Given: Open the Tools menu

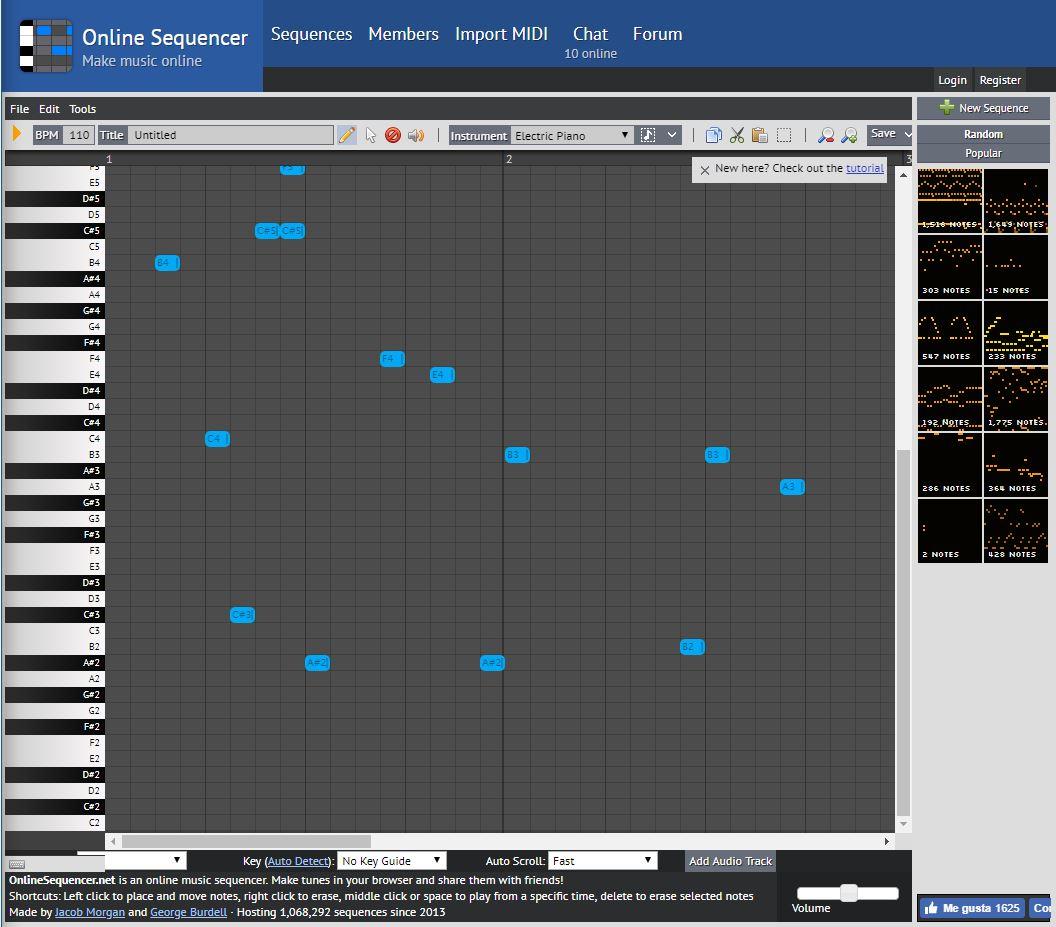Looking at the screenshot, I should (82, 109).
